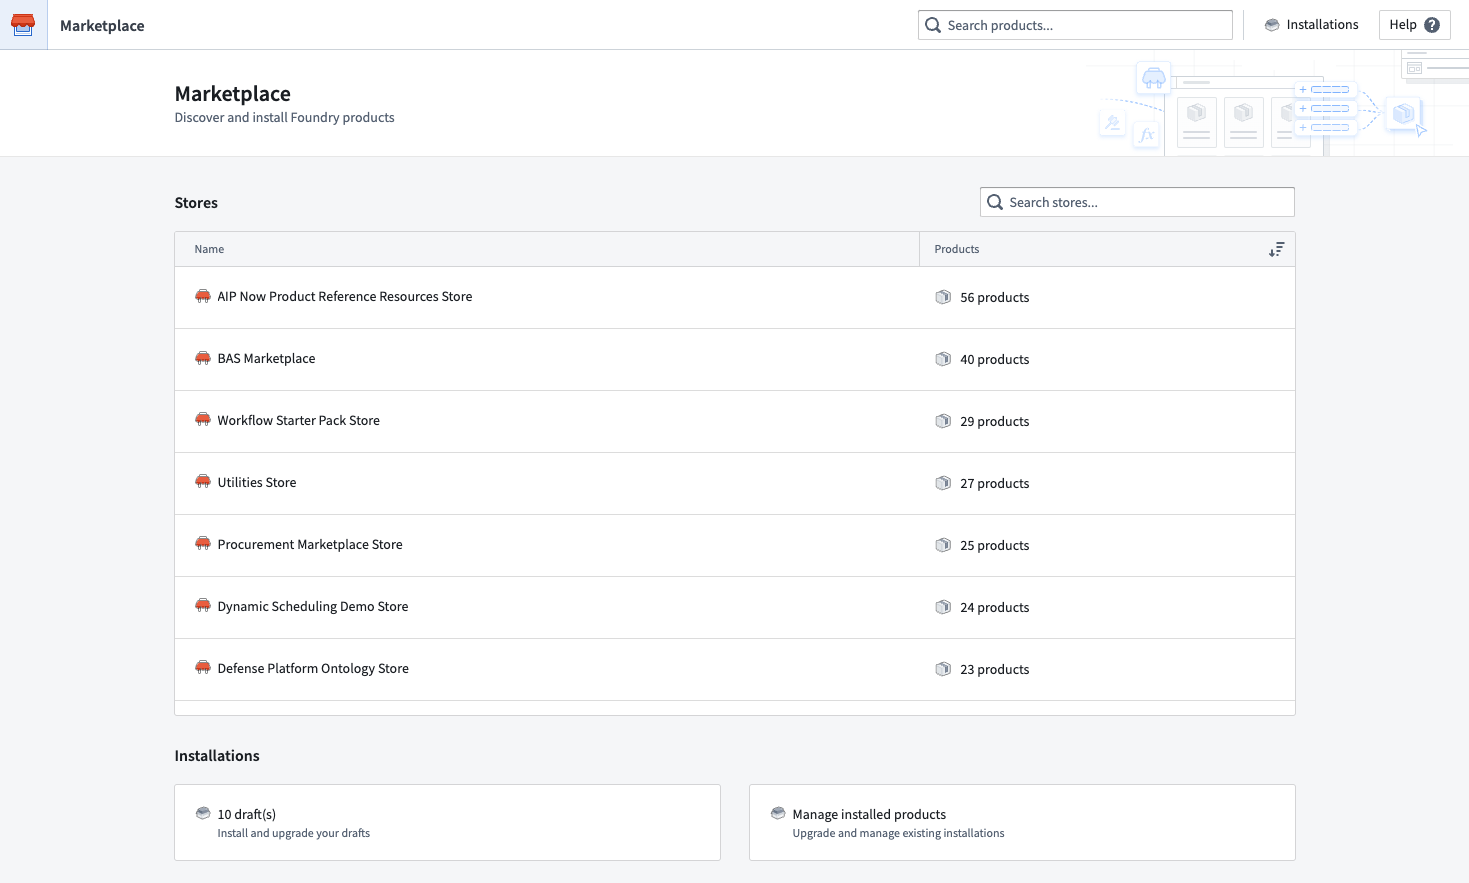Click the store icon beside Defense Platform Ontology Store
1469x883 pixels.
203,668
